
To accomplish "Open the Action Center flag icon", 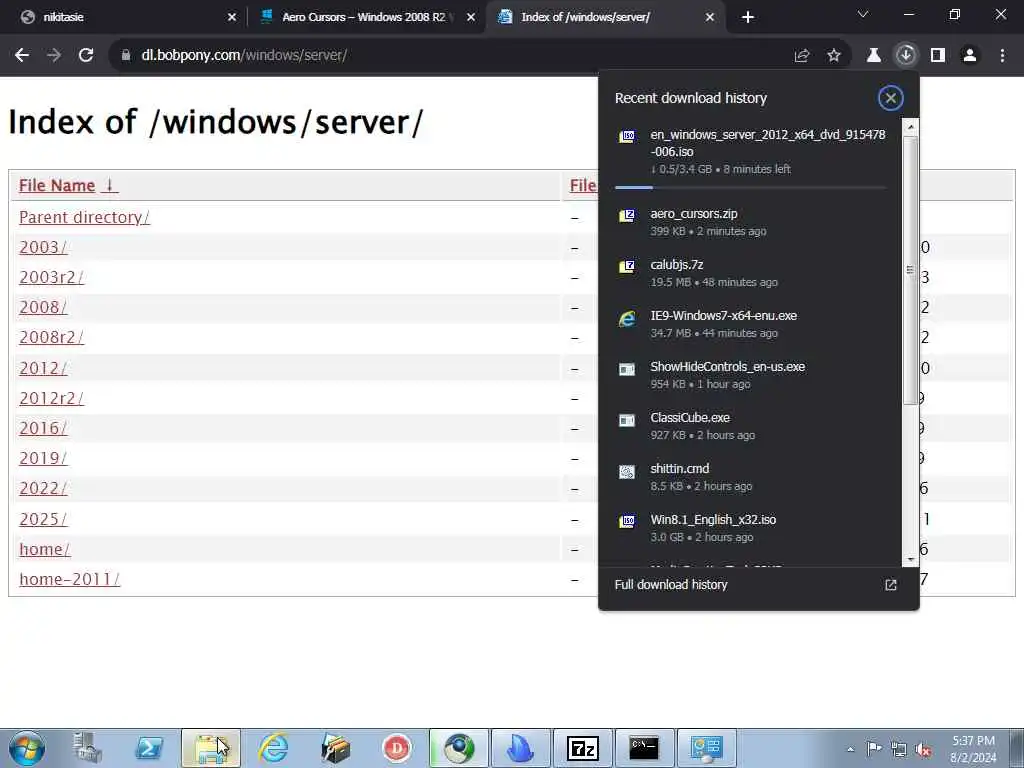I will click(874, 749).
